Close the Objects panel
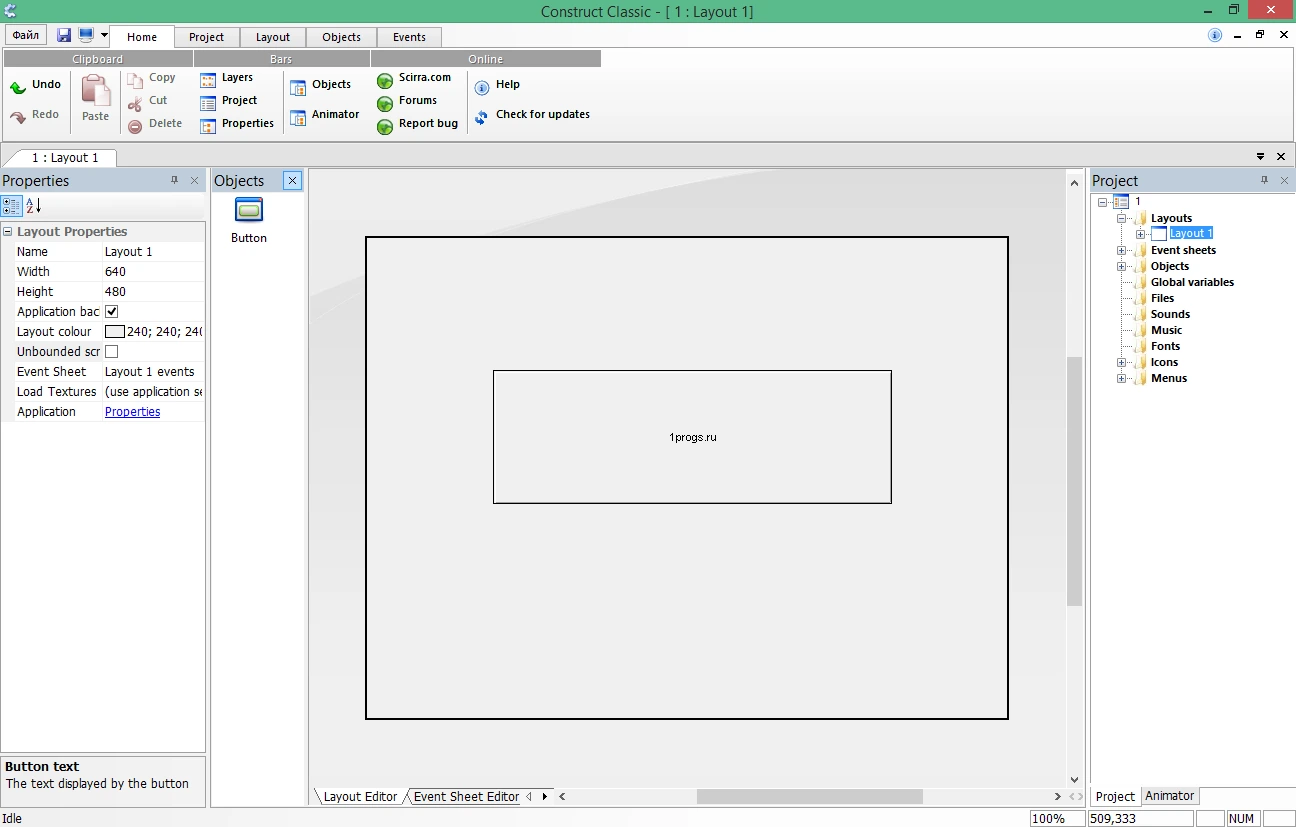The width and height of the screenshot is (1296, 827). [x=292, y=181]
